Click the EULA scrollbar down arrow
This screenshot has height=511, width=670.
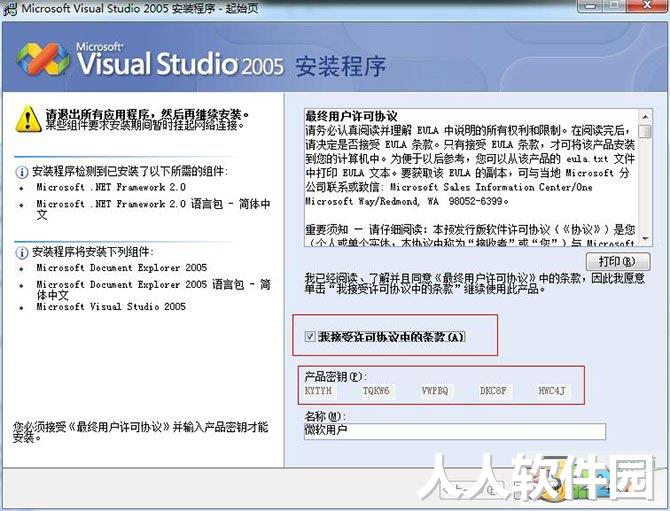point(645,239)
